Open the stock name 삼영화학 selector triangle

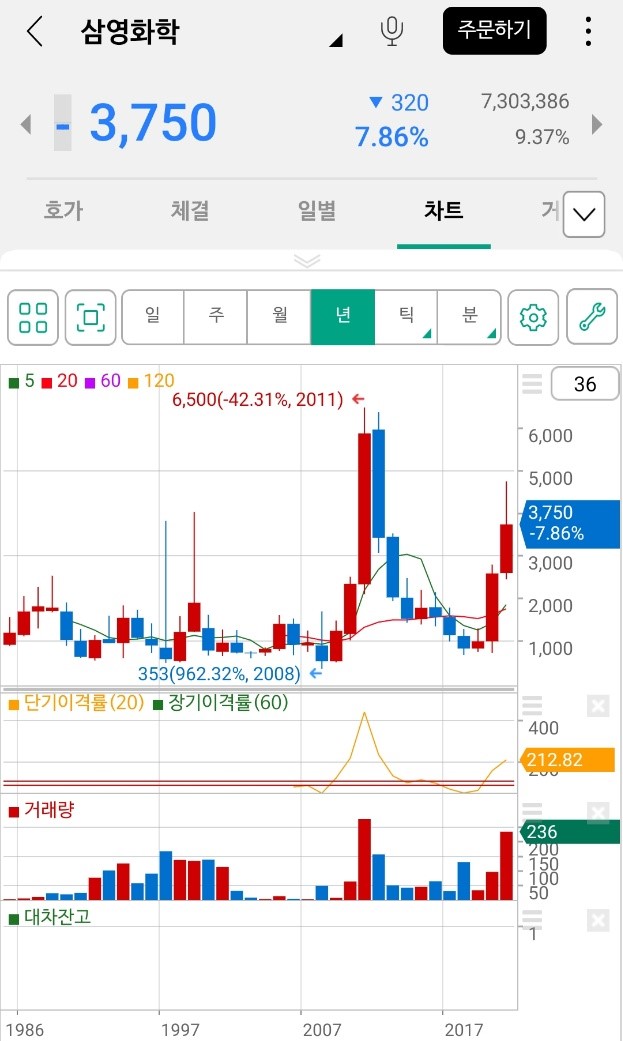click(x=336, y=41)
